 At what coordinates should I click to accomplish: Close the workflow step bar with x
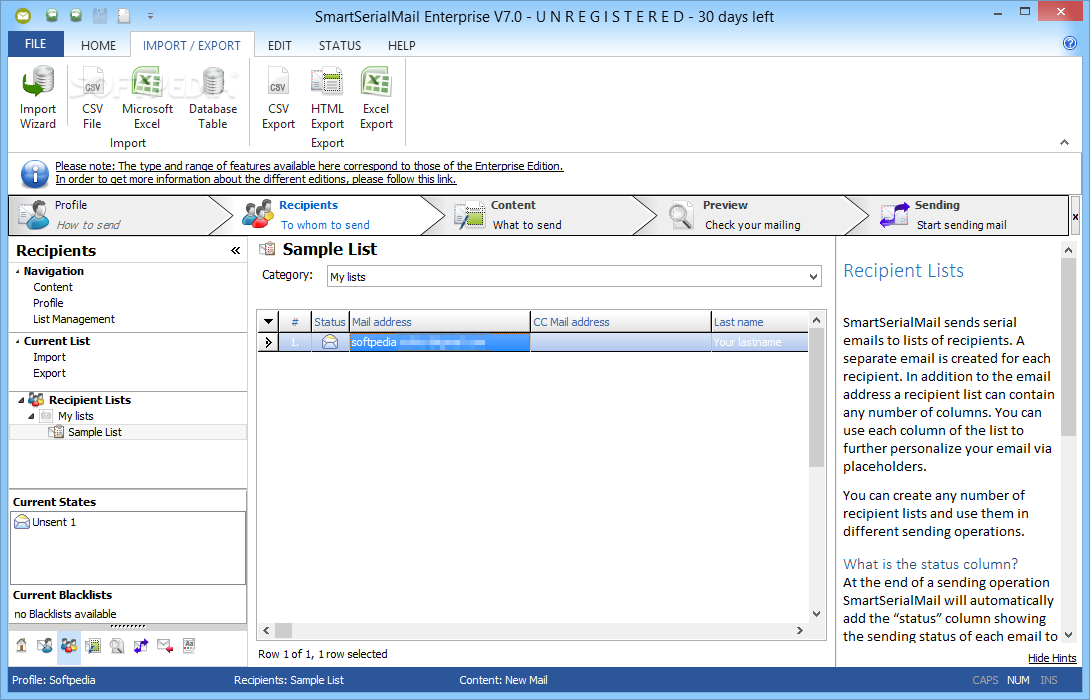point(1075,217)
